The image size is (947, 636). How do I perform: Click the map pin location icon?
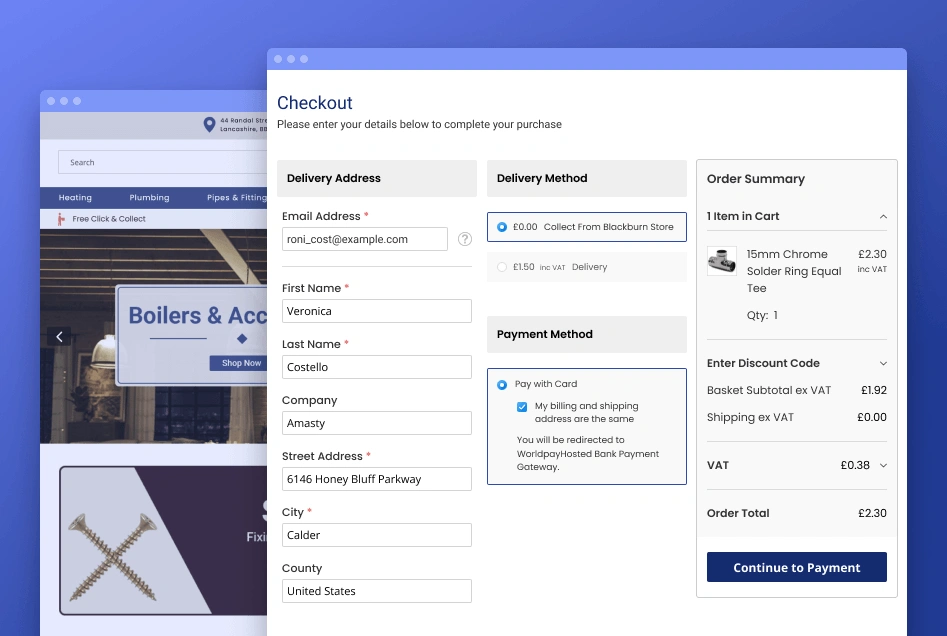click(x=209, y=125)
